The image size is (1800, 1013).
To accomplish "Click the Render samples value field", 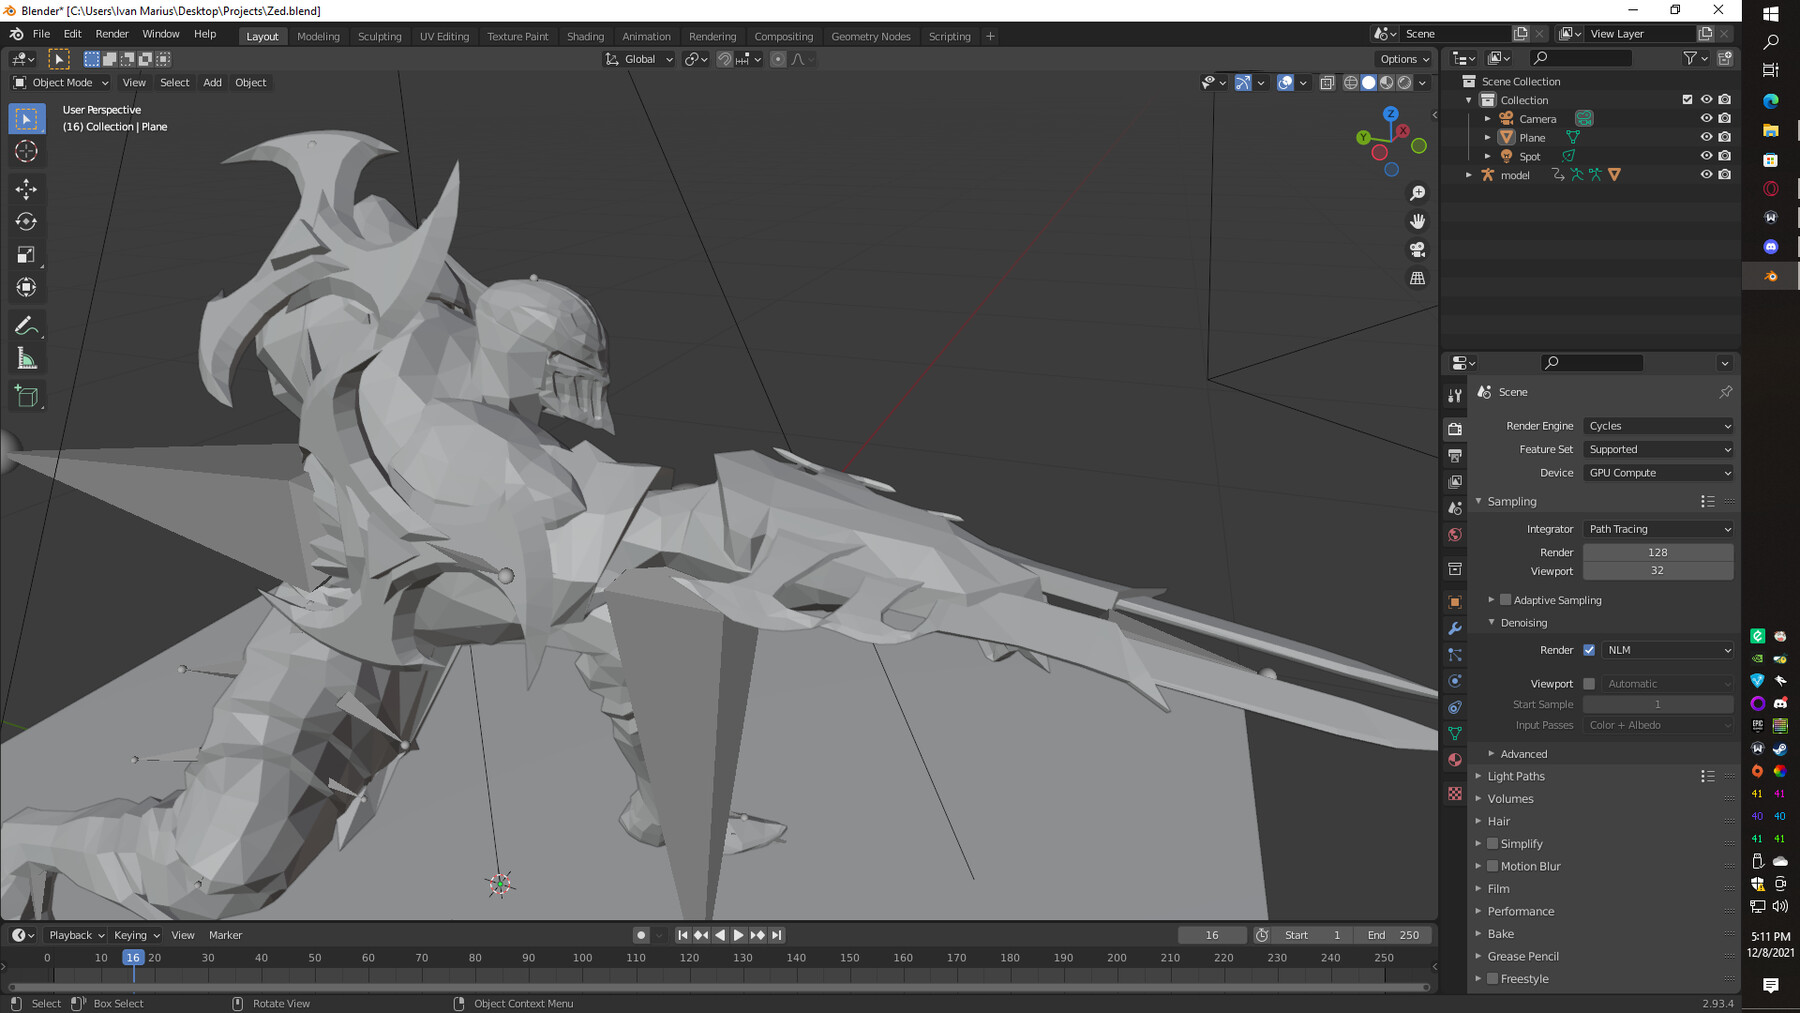I will [x=1657, y=552].
